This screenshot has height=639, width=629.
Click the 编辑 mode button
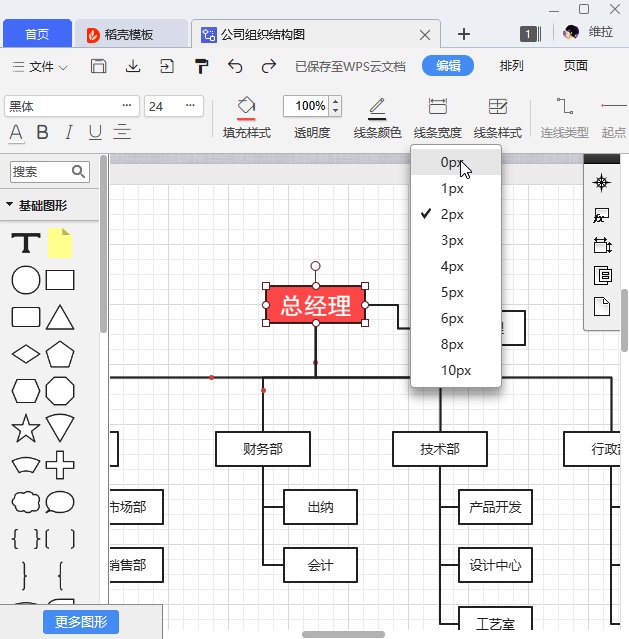click(448, 66)
